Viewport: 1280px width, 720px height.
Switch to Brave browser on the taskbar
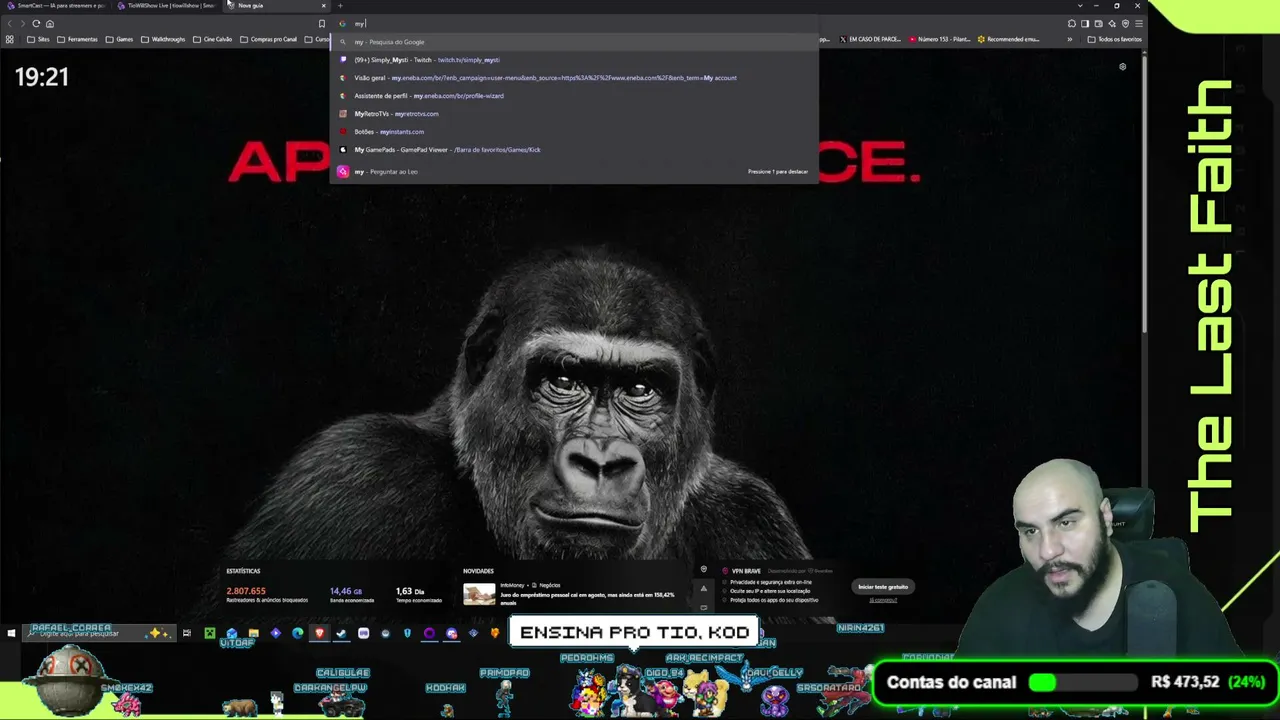(x=319, y=633)
